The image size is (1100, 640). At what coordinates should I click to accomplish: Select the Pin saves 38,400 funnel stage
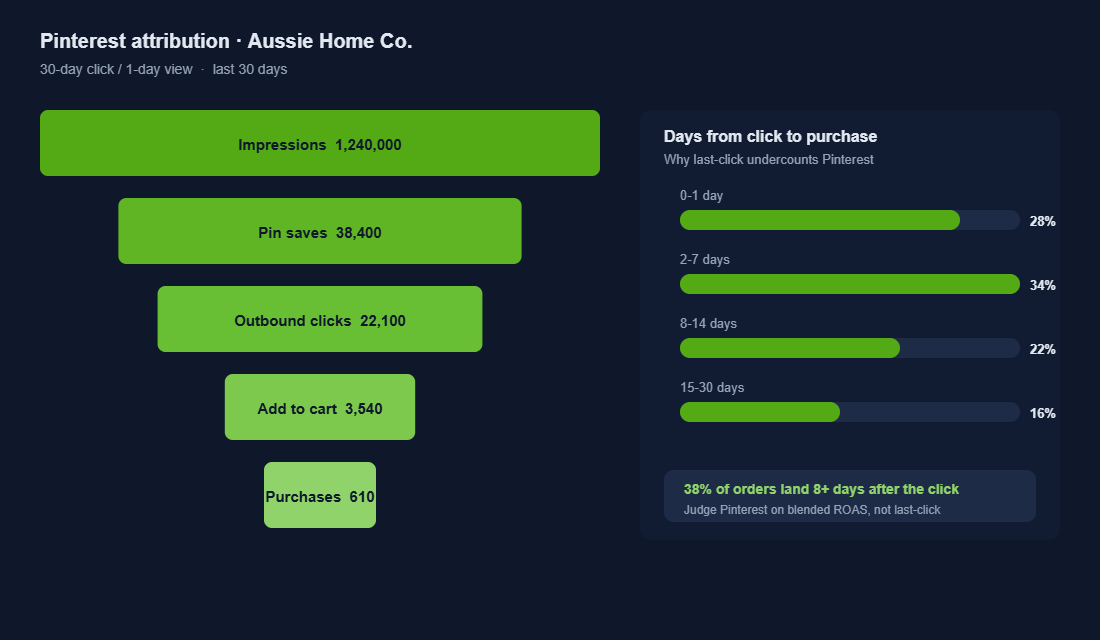(320, 231)
